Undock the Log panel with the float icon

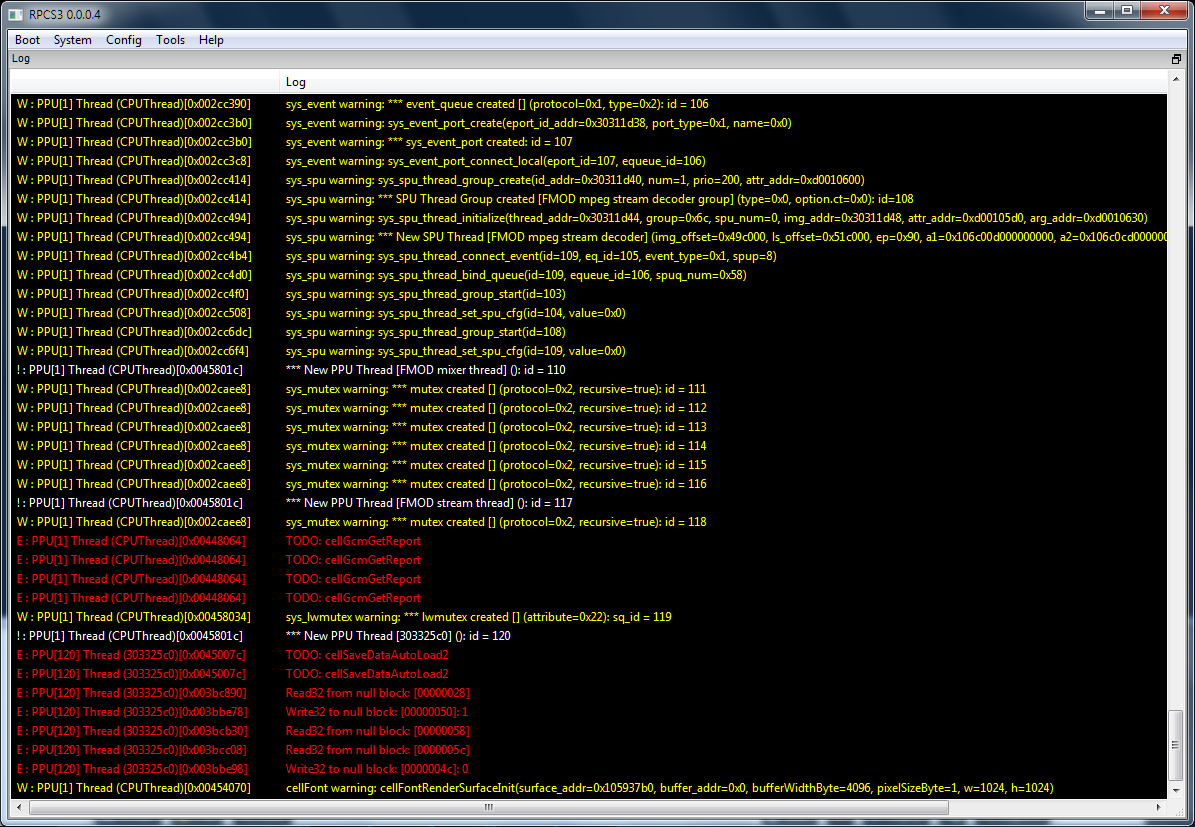pos(1177,59)
